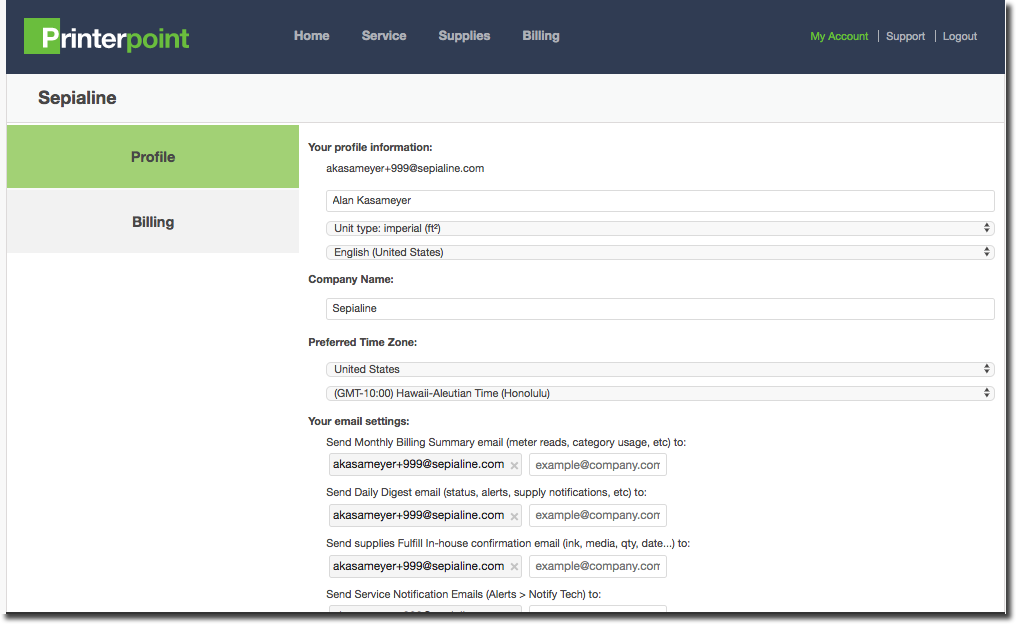Open the Supplies menu

pyautogui.click(x=465, y=36)
